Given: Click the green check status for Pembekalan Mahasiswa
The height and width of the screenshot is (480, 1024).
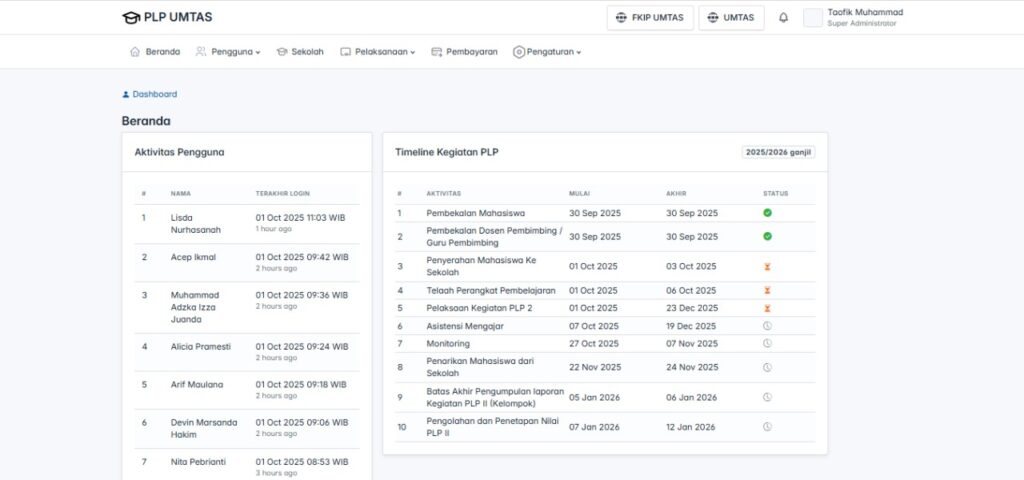Looking at the screenshot, I should click(767, 213).
